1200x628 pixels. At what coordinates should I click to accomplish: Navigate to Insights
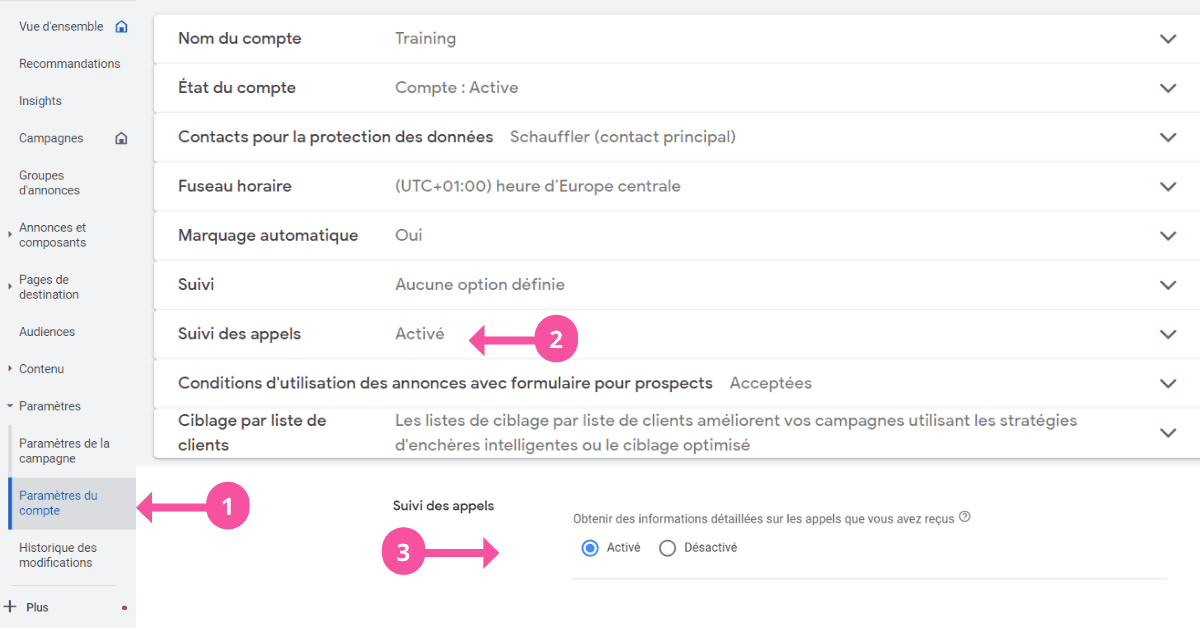[40, 100]
